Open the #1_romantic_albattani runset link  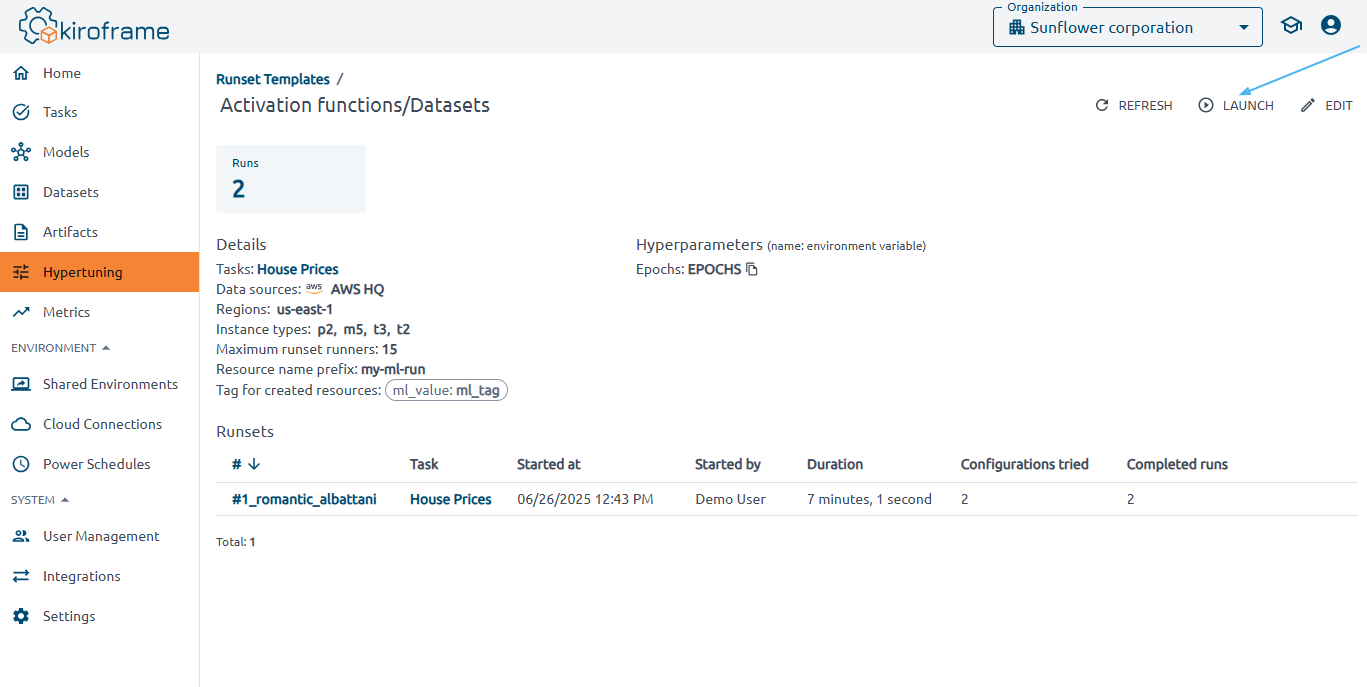(304, 499)
